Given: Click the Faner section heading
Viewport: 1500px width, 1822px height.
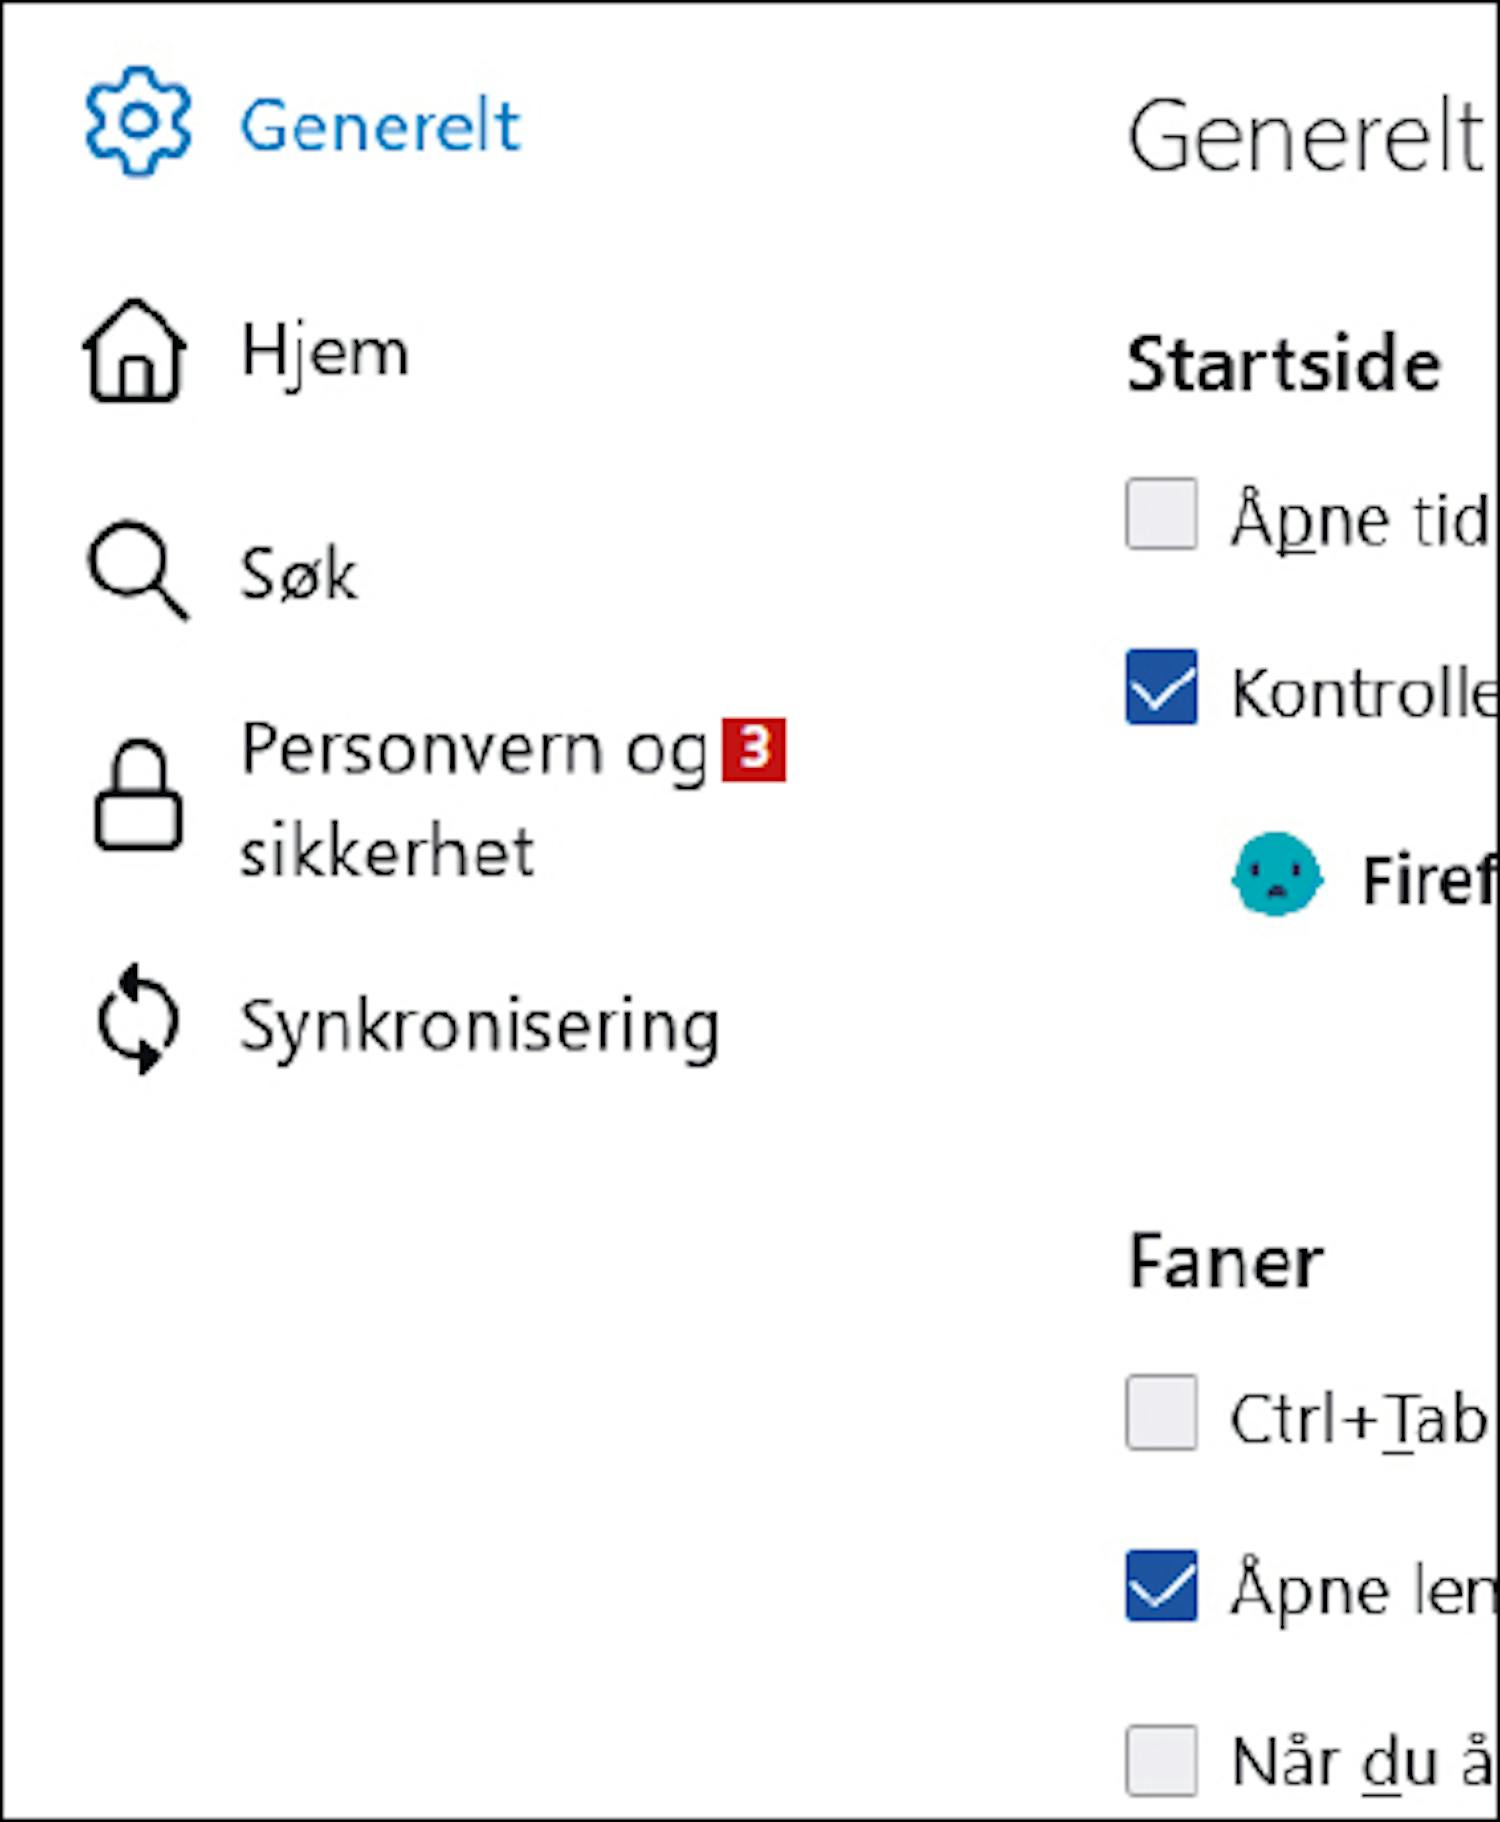Looking at the screenshot, I should coord(1226,1262).
